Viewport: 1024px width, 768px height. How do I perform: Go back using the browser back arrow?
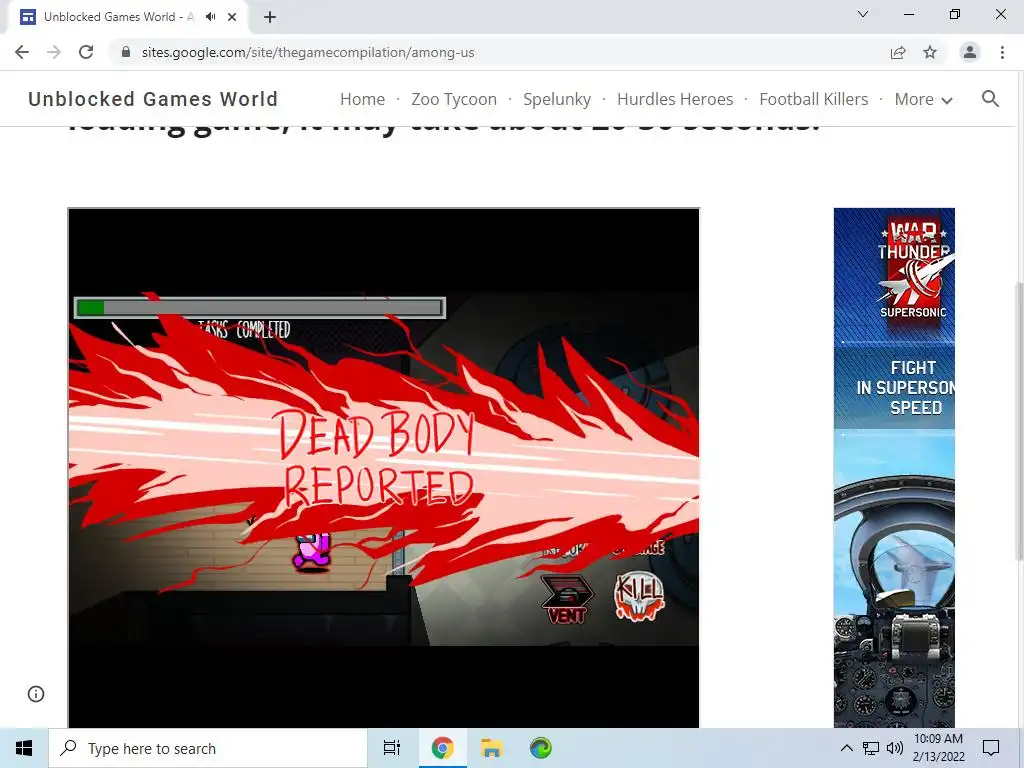22,52
